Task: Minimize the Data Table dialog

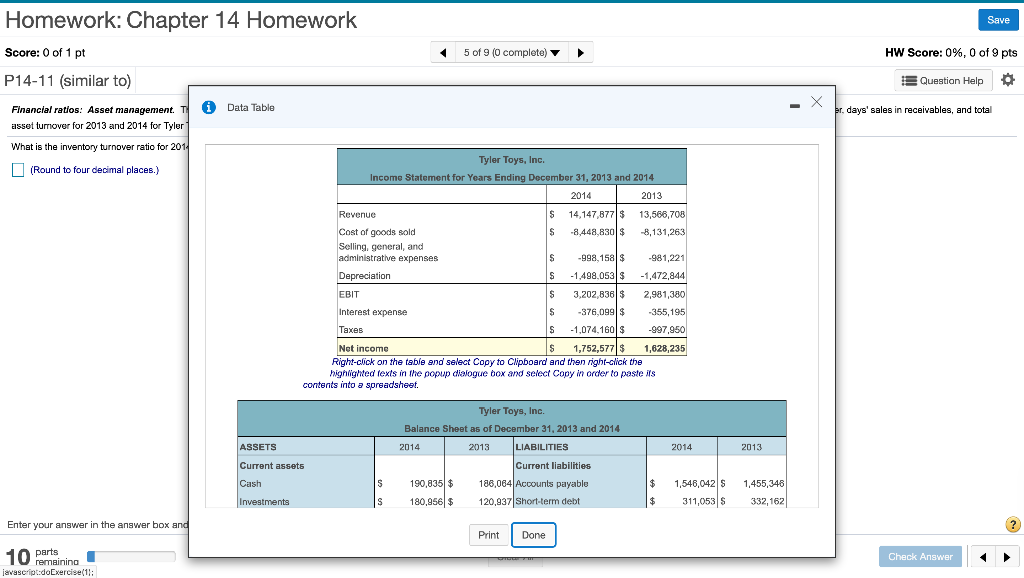Action: click(x=795, y=106)
